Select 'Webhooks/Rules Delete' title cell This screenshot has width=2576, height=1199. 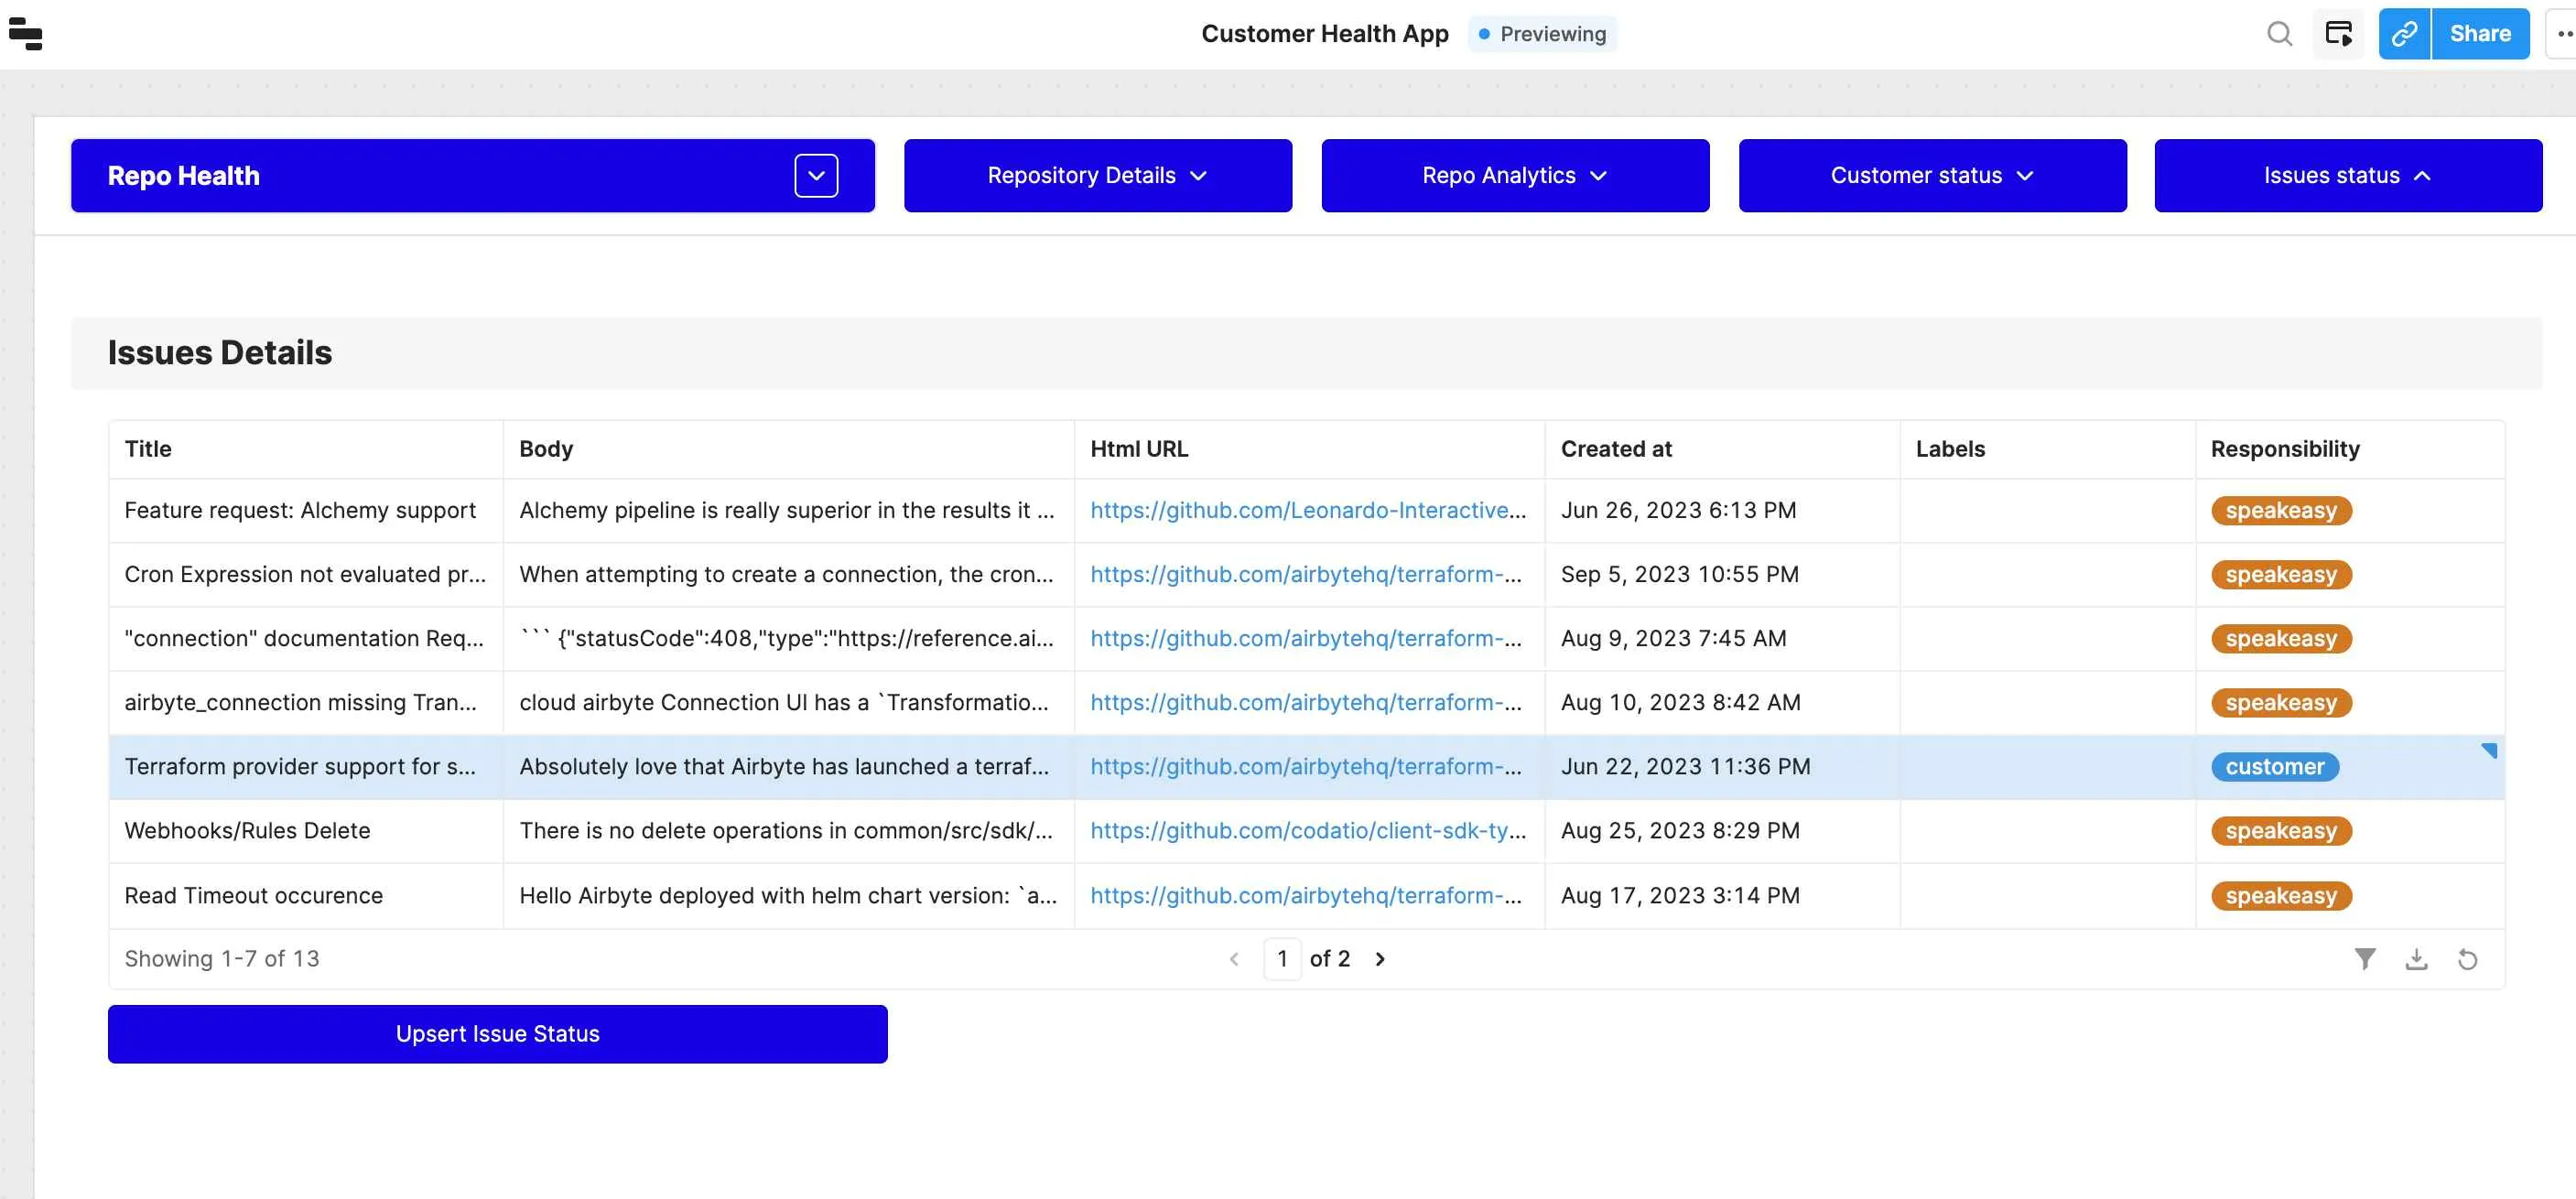click(306, 830)
